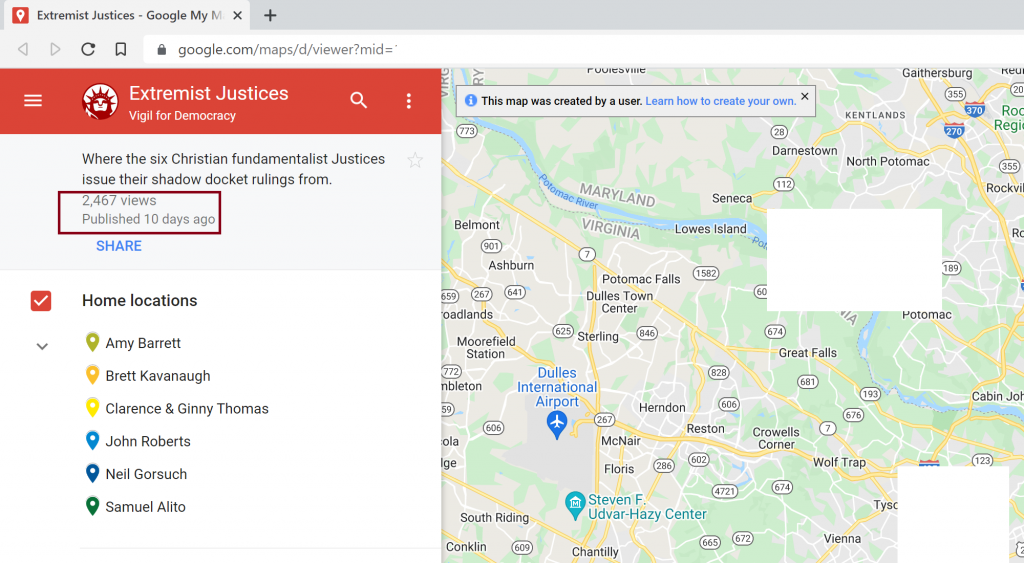Click Dulles International Airport plane marker
This screenshot has width=1024, height=563.
pyautogui.click(x=556, y=425)
